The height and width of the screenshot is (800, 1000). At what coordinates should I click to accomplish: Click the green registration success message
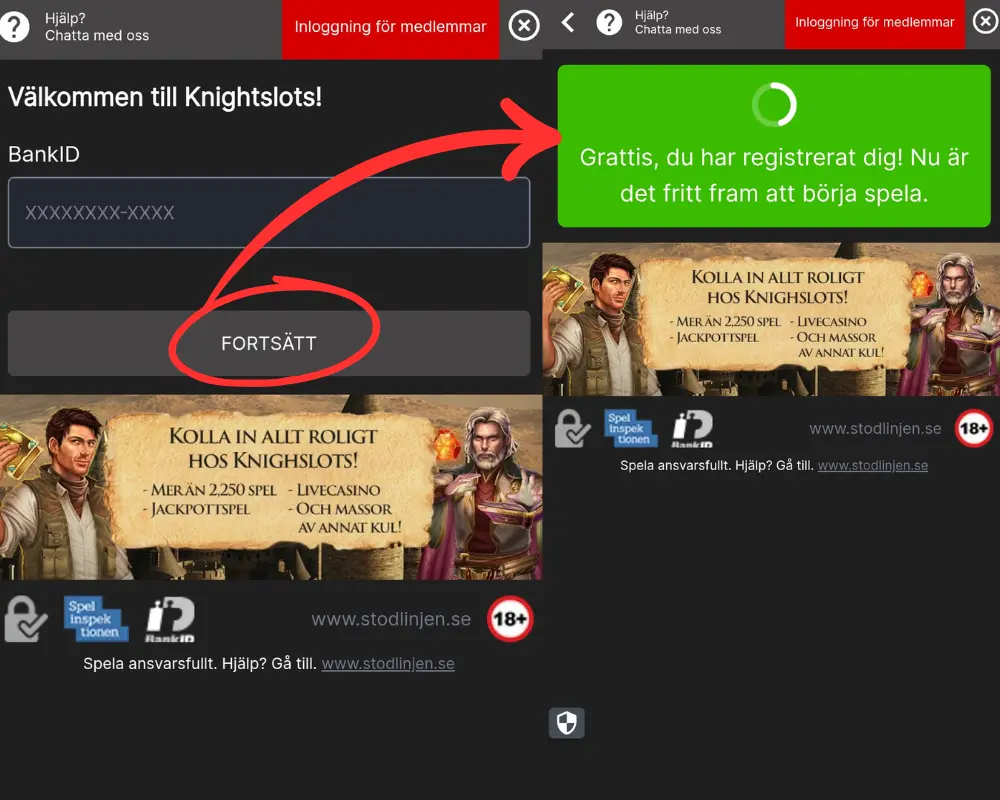point(774,146)
